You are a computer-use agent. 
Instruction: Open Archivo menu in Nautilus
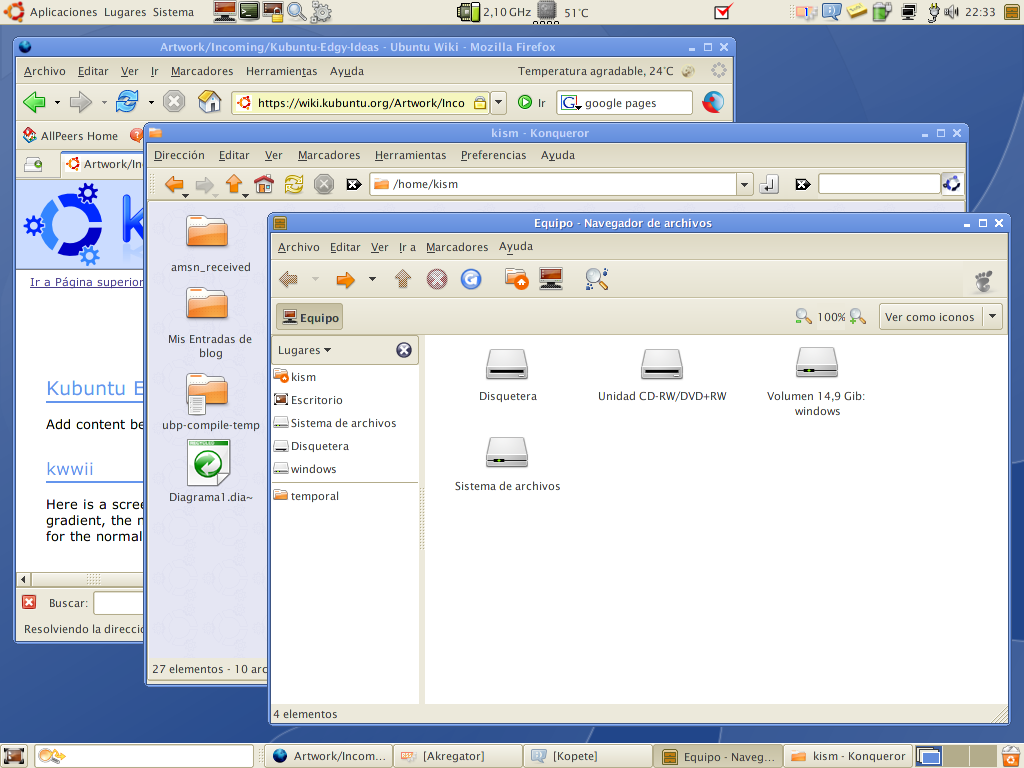[x=298, y=247]
